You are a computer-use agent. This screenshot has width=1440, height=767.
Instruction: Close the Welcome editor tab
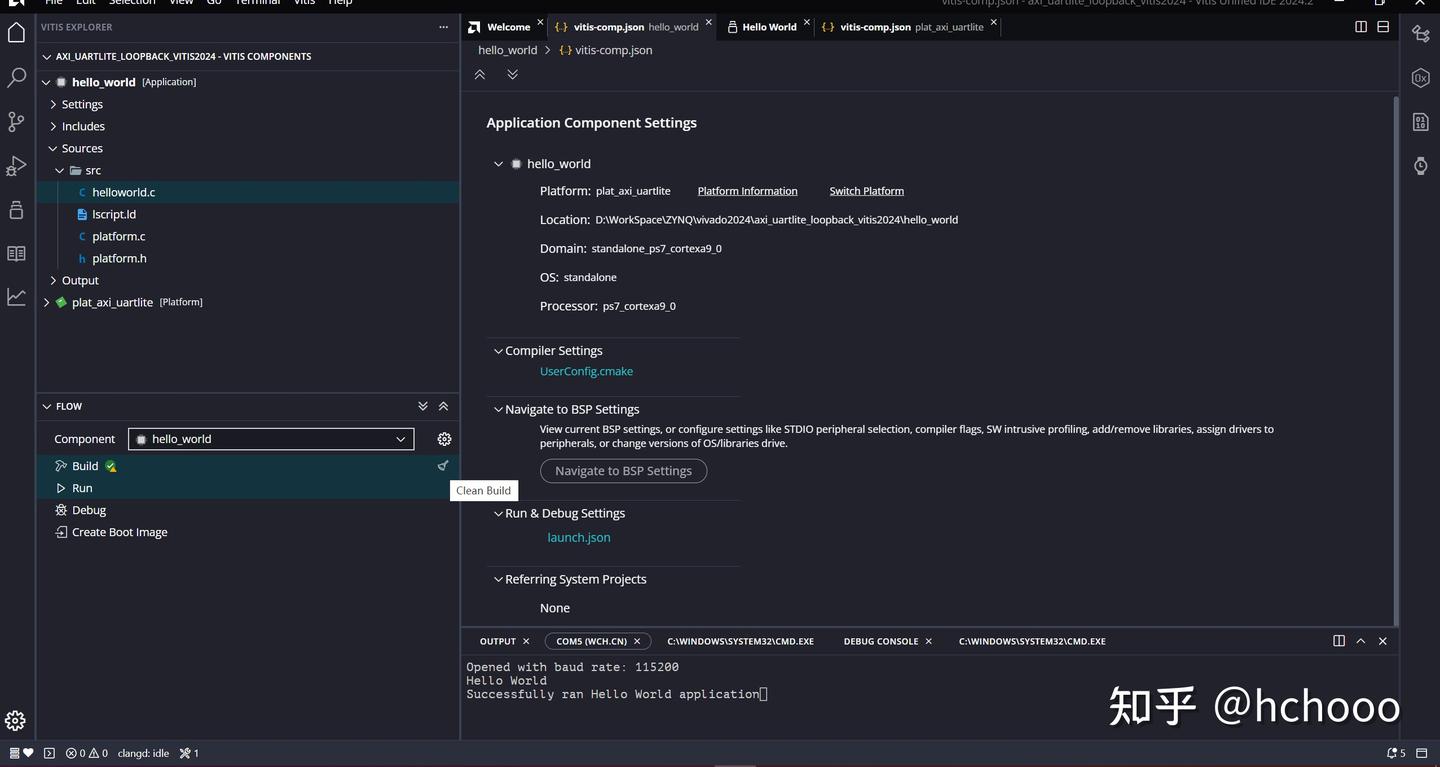click(x=540, y=23)
